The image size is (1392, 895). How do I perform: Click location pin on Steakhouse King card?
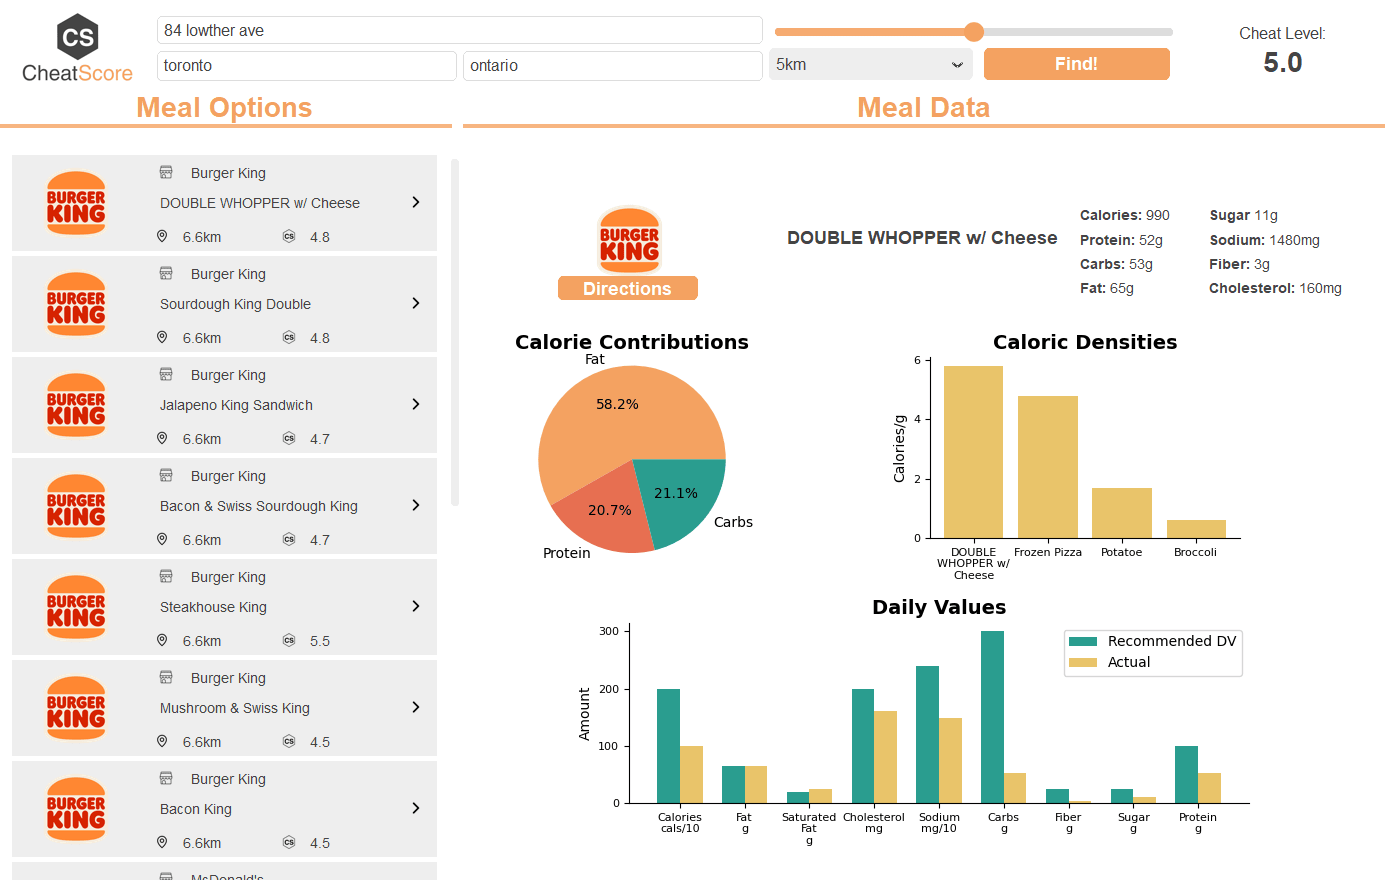coord(162,640)
